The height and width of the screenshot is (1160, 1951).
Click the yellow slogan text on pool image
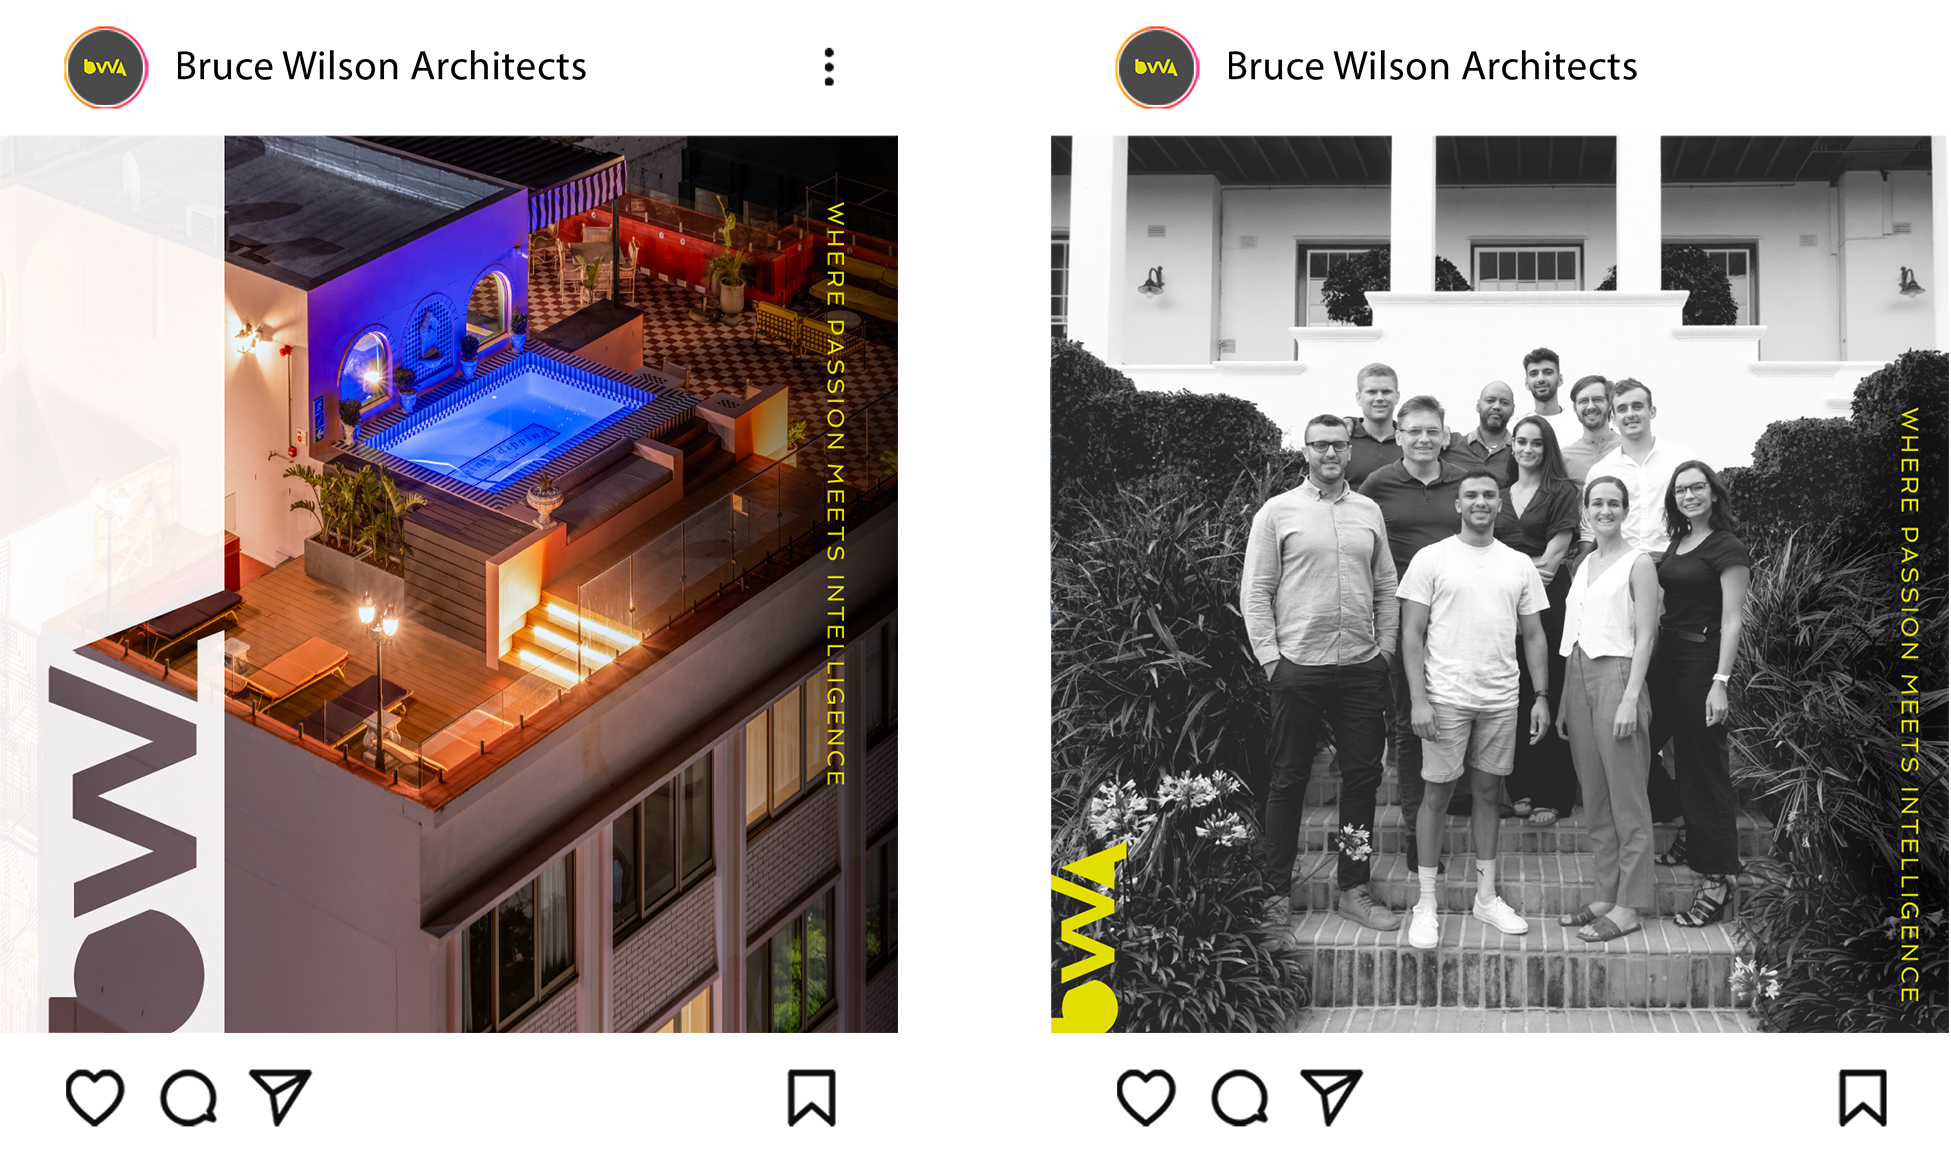(836, 493)
